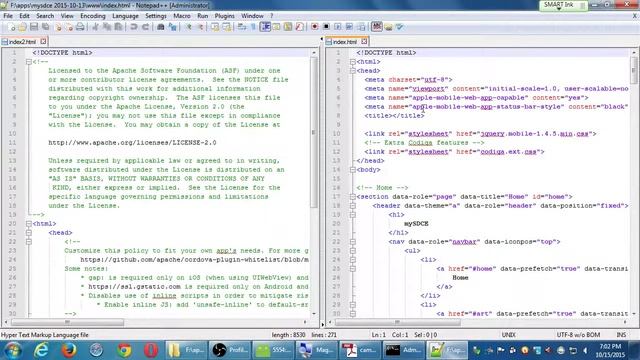Viewport: 640px width, 360px height.
Task: Toggle the highlighted indent guide button
Action: (x=265, y=27)
